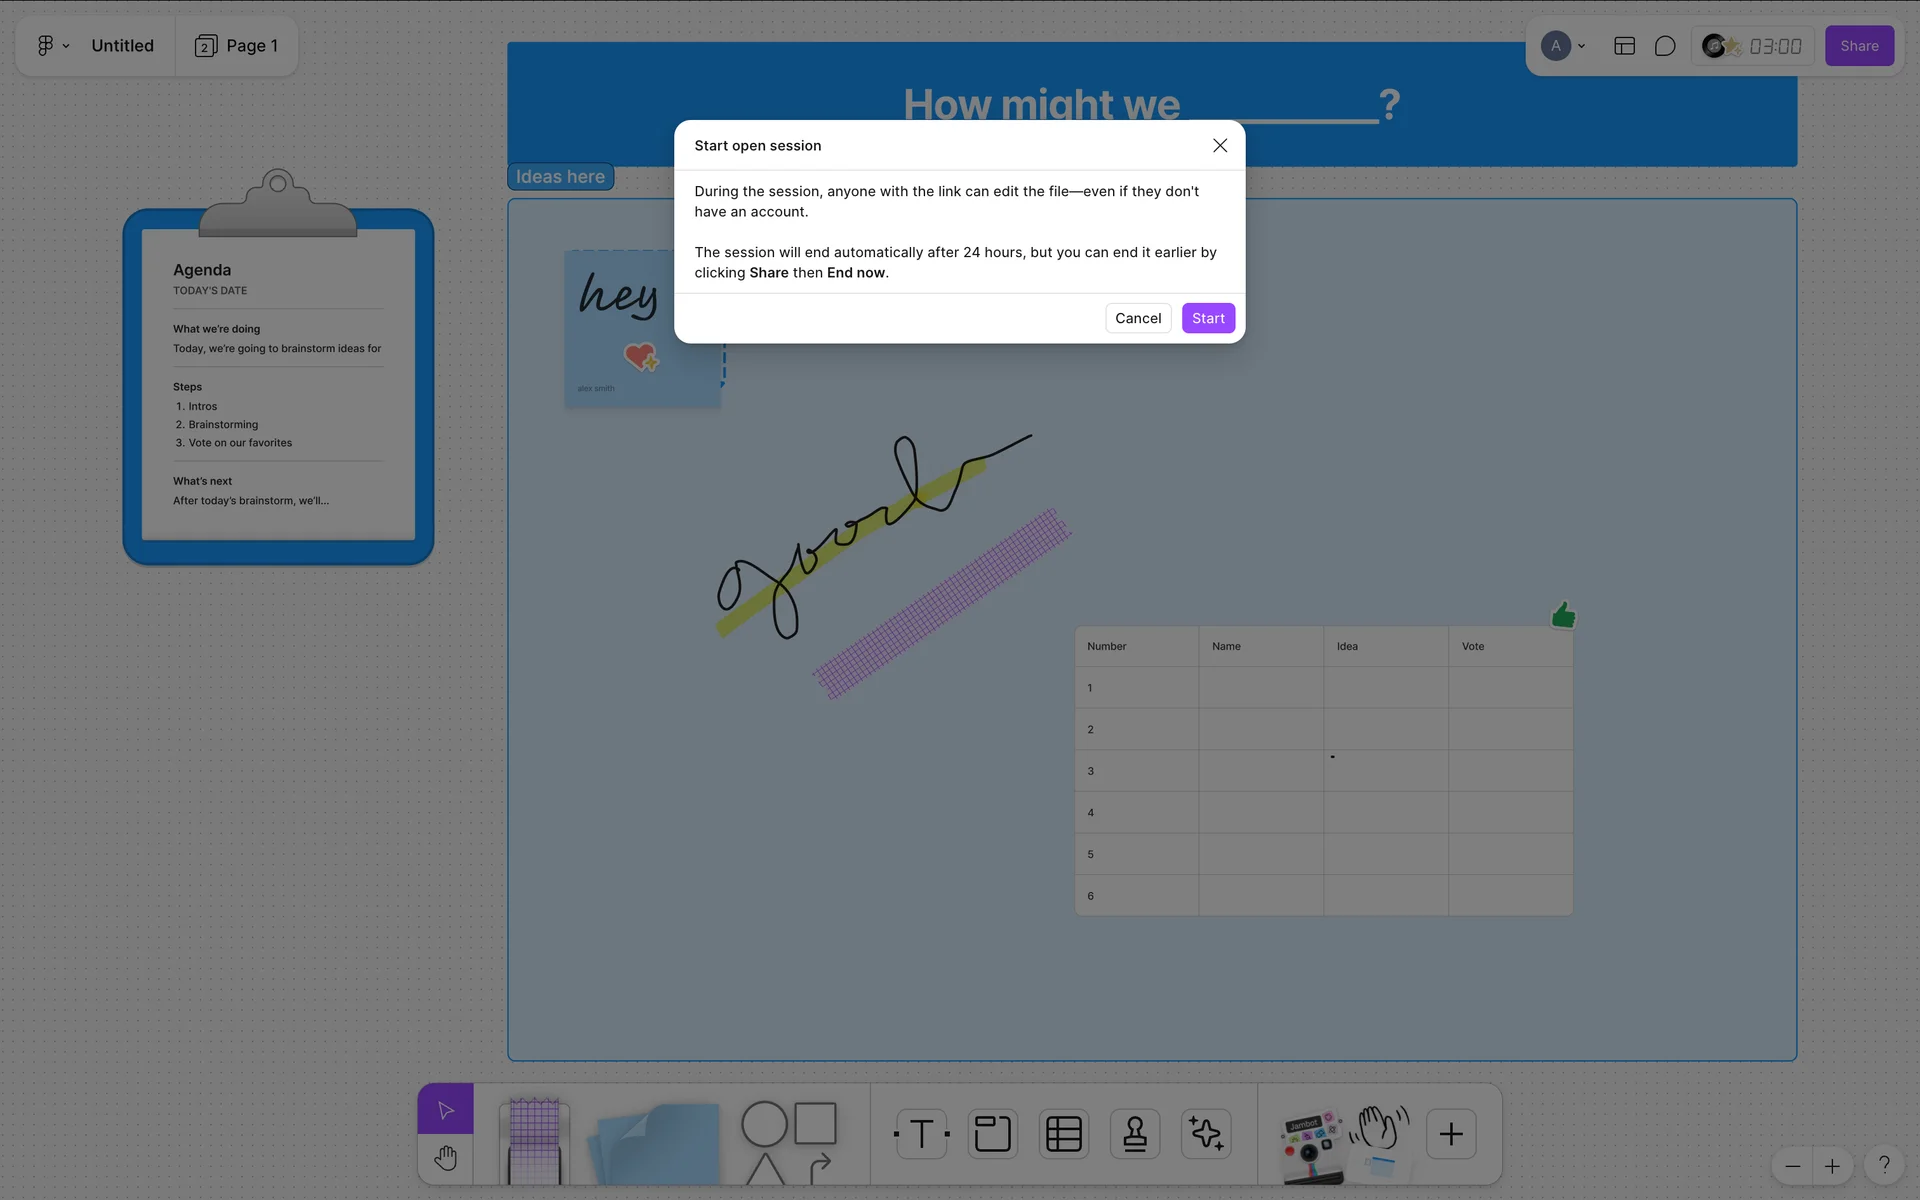Zoom out with minus button

(1792, 1166)
